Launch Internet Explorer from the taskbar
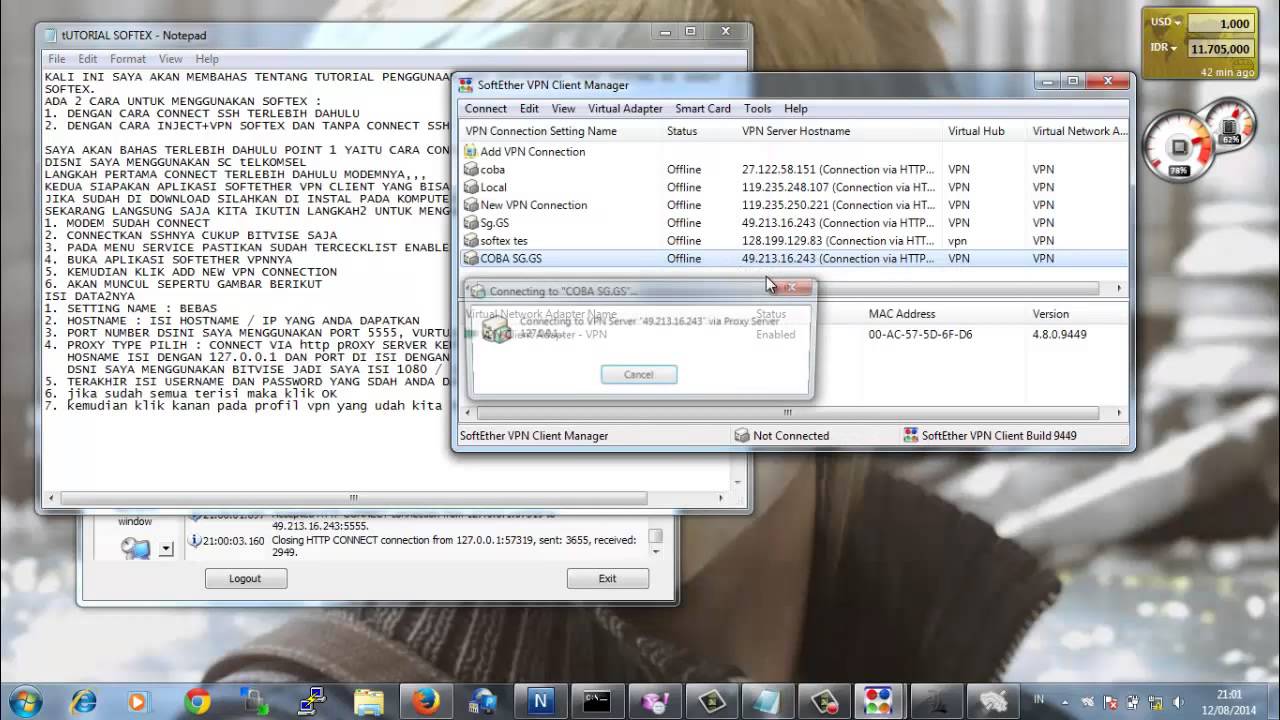This screenshot has width=1280, height=720. [82, 701]
